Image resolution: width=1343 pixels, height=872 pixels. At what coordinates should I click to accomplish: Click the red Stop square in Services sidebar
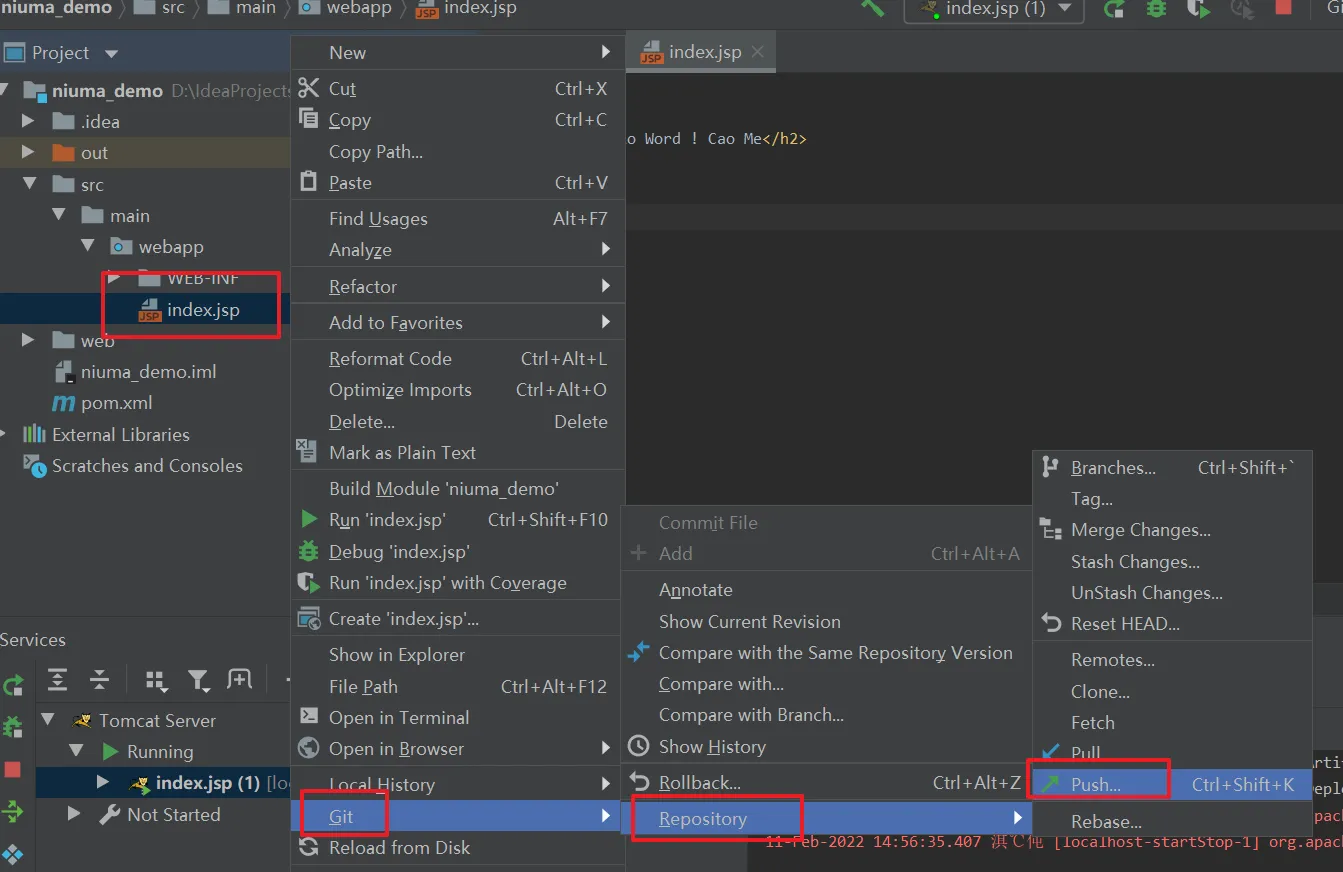[12, 769]
